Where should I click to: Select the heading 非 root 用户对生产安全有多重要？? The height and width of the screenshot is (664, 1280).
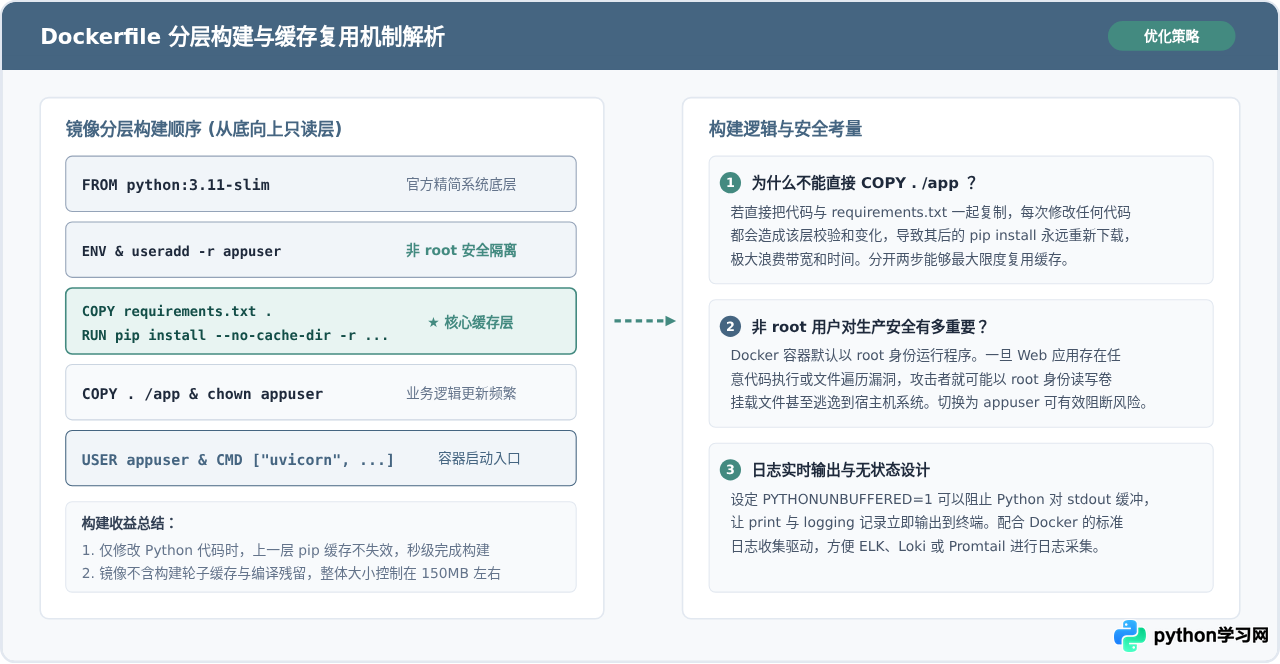[870, 327]
